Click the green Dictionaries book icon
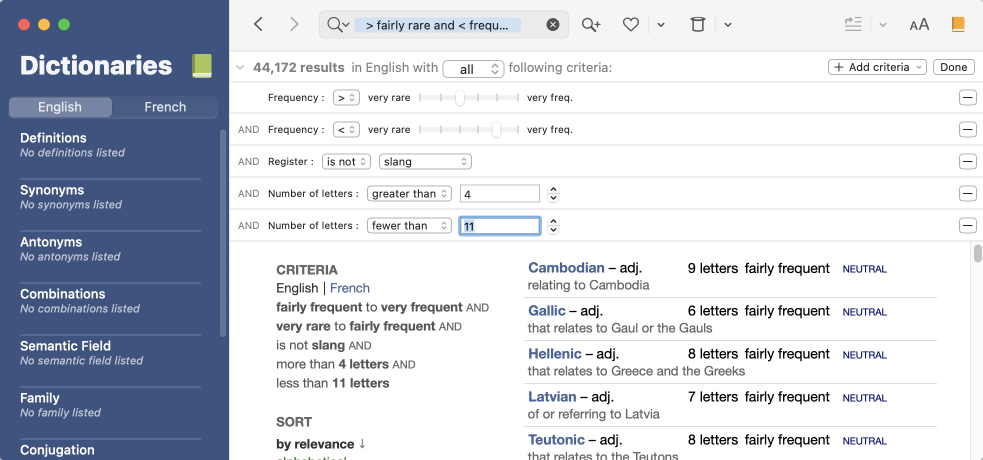This screenshot has height=460, width=983. [202, 66]
